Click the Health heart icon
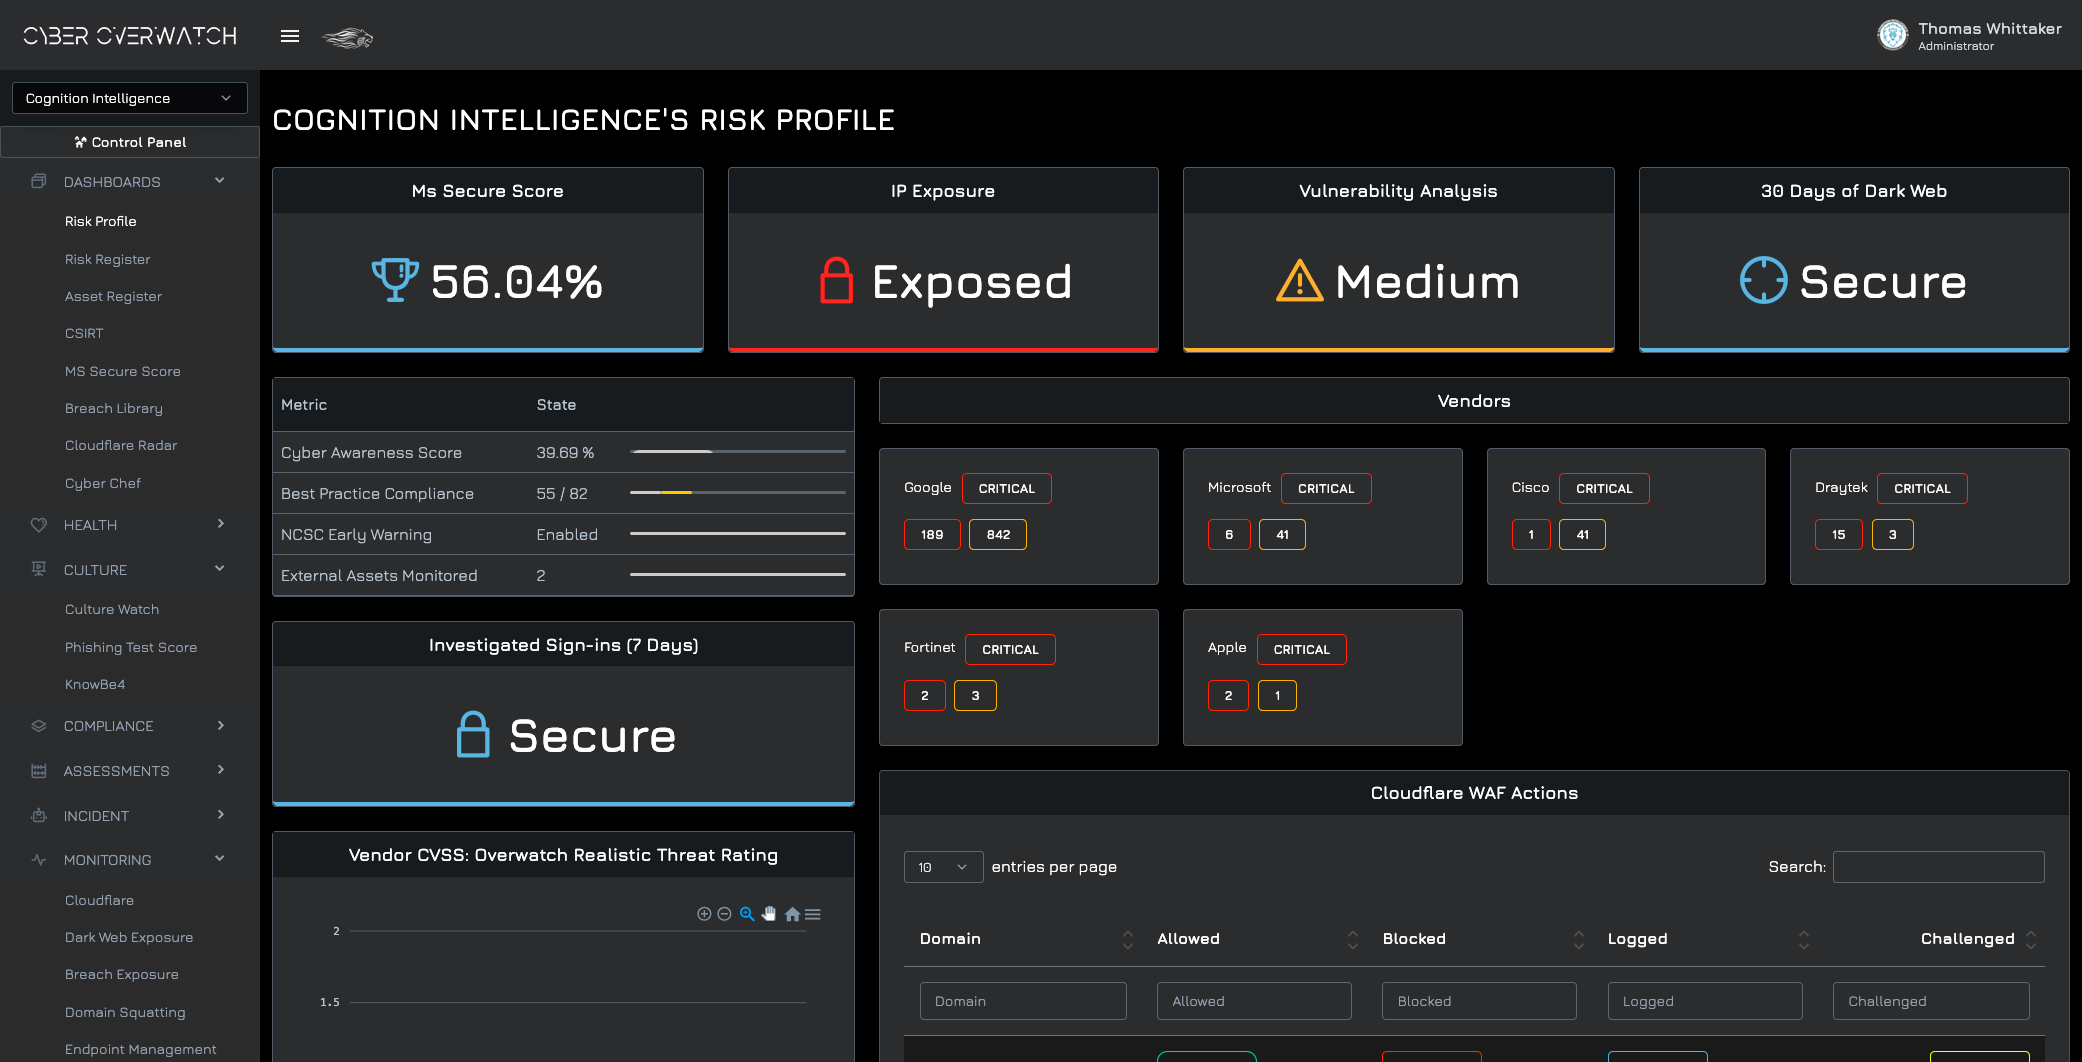This screenshot has width=2082, height=1062. 39,524
